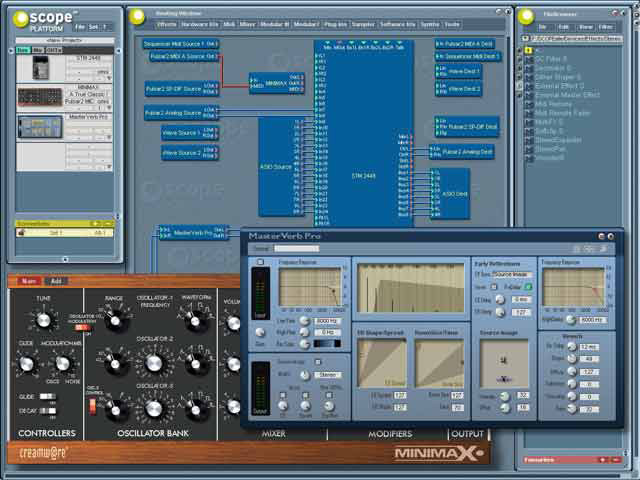Open the Software IOs menu
Viewport: 640px width, 480px height.
click(398, 24)
